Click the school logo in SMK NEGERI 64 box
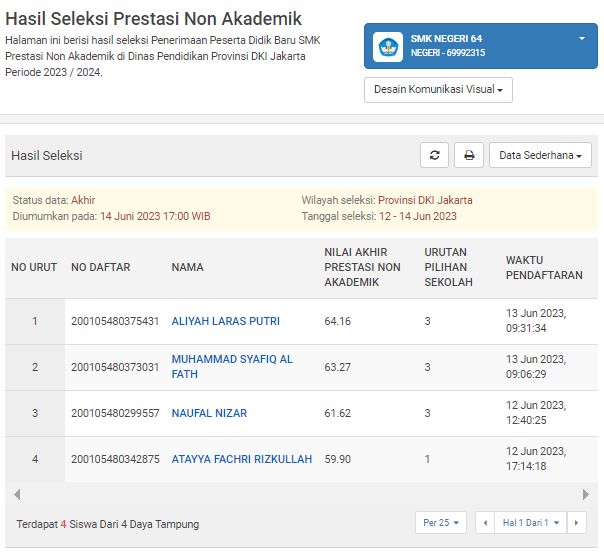The width and height of the screenshot is (604, 552). pos(388,47)
